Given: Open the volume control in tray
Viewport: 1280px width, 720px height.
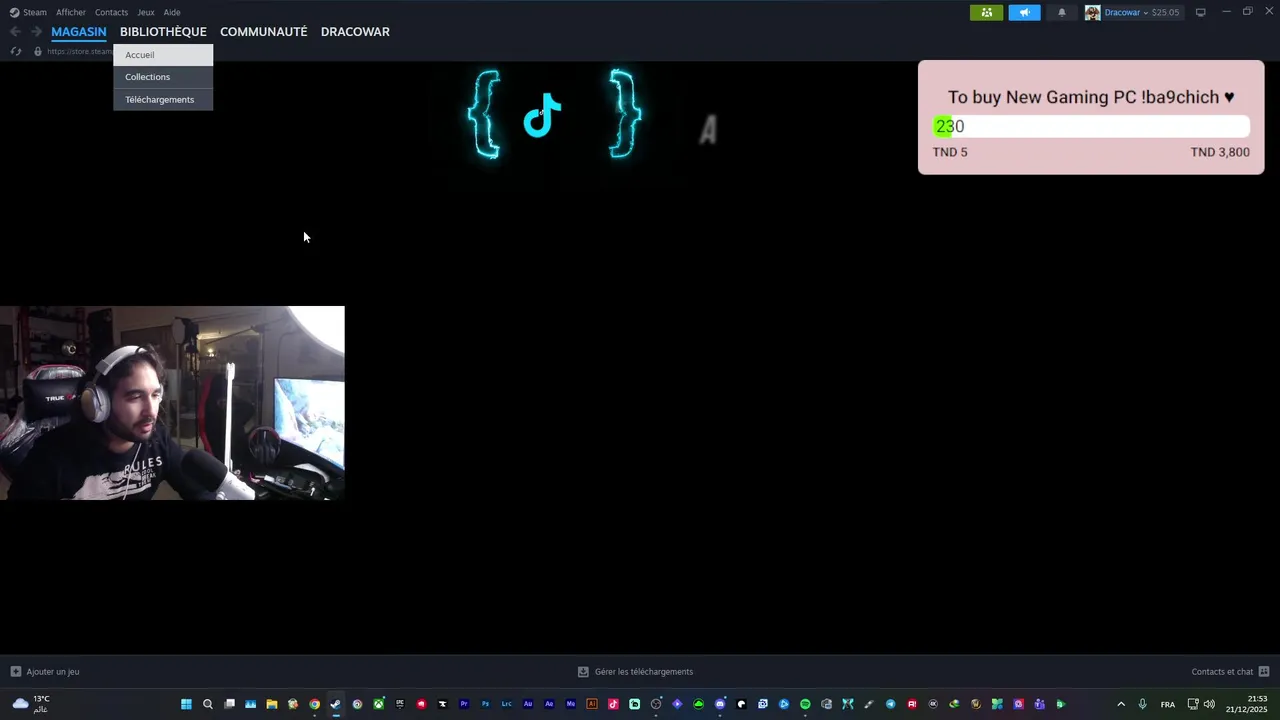Looking at the screenshot, I should (1209, 704).
